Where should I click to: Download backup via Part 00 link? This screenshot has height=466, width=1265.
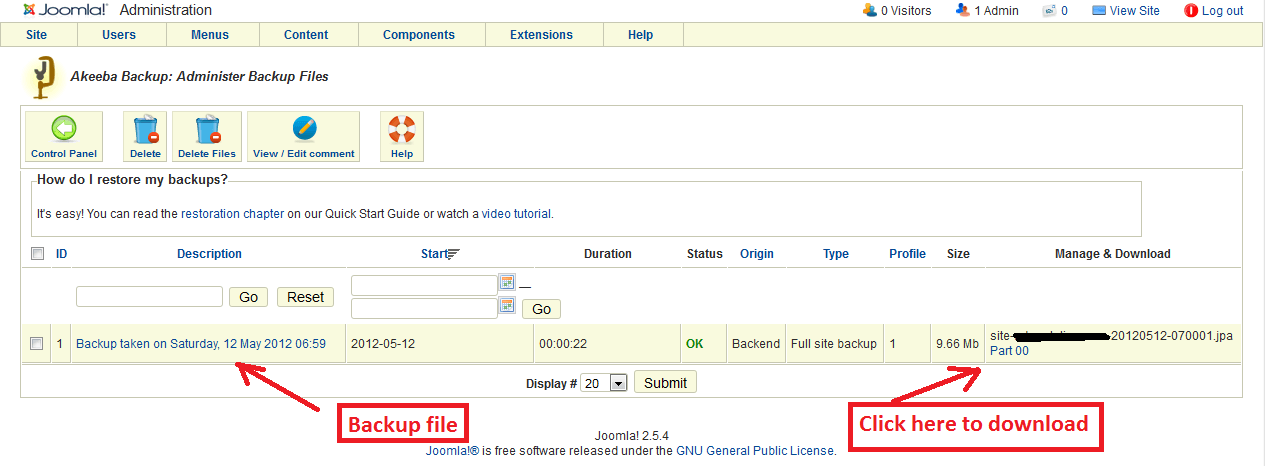[1009, 351]
